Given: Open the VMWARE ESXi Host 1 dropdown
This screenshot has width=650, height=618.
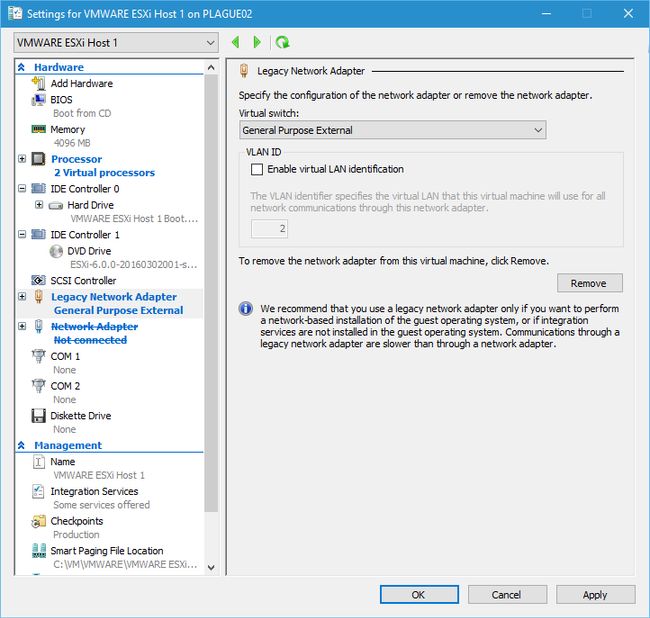Looking at the screenshot, I should click(x=116, y=43).
